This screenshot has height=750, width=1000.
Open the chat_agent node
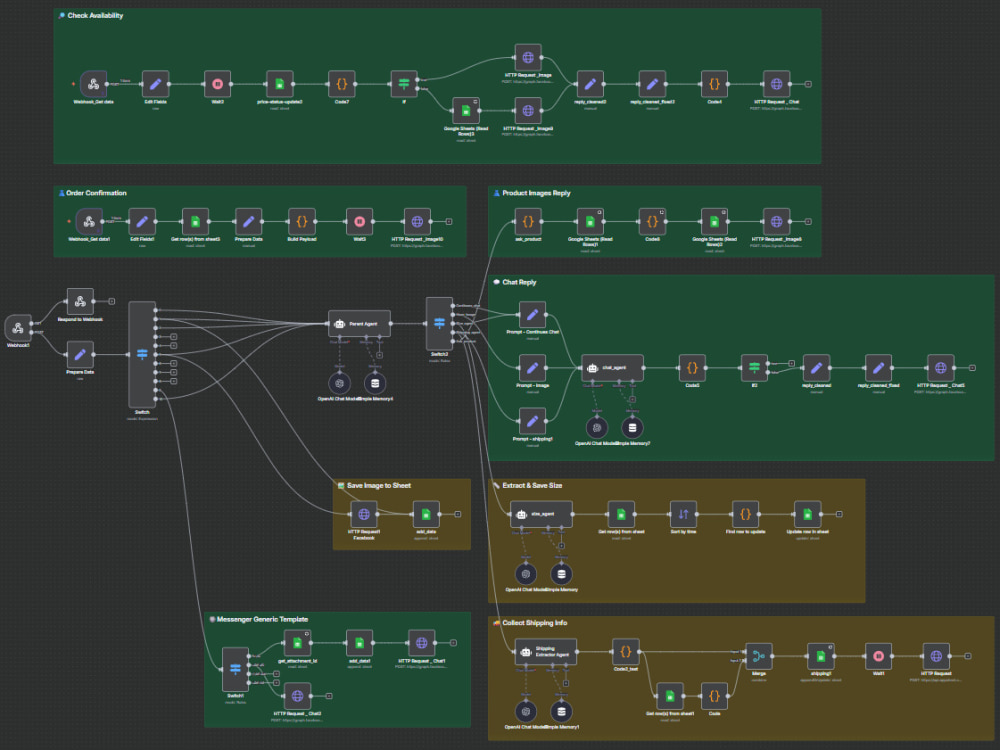click(x=612, y=367)
